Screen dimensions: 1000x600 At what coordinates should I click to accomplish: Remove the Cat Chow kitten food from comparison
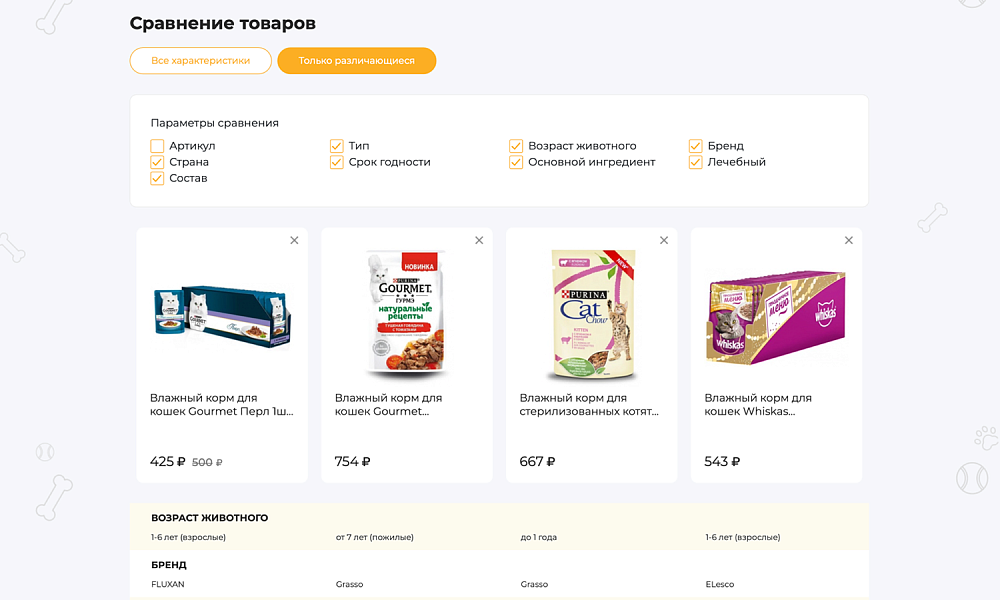(664, 240)
